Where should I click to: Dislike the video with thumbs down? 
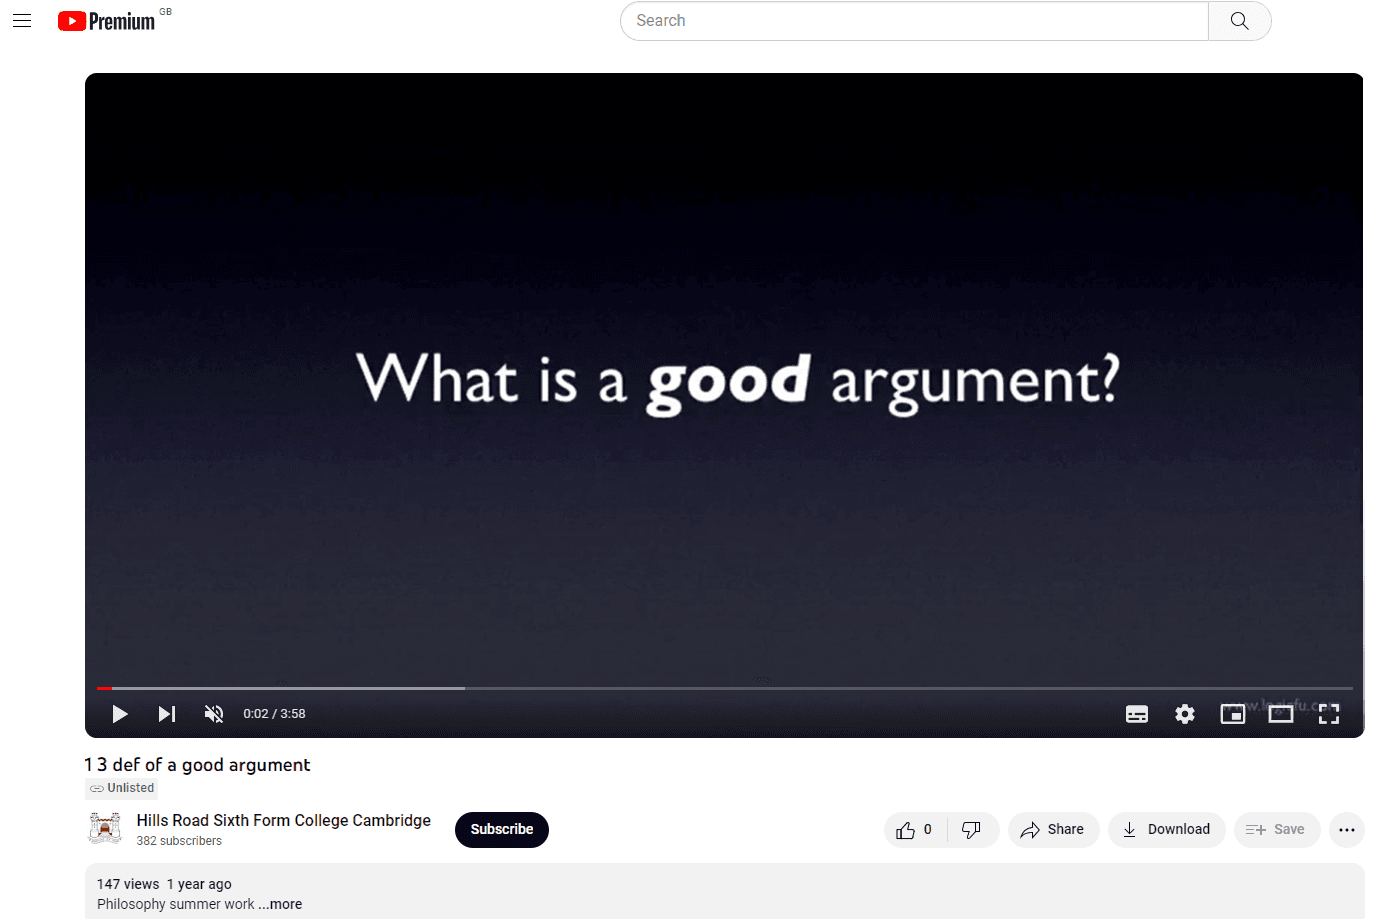click(x=972, y=830)
